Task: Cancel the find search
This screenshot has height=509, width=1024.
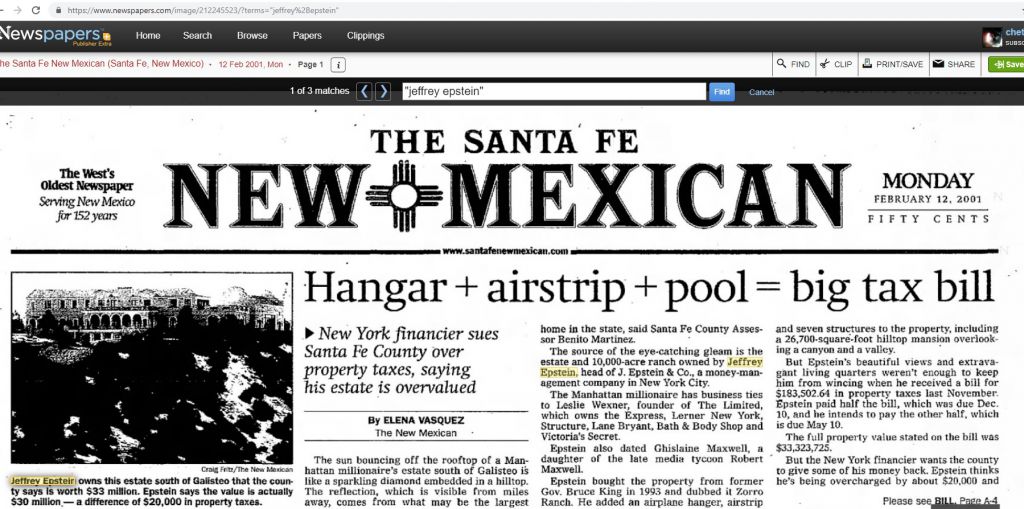Action: [761, 92]
